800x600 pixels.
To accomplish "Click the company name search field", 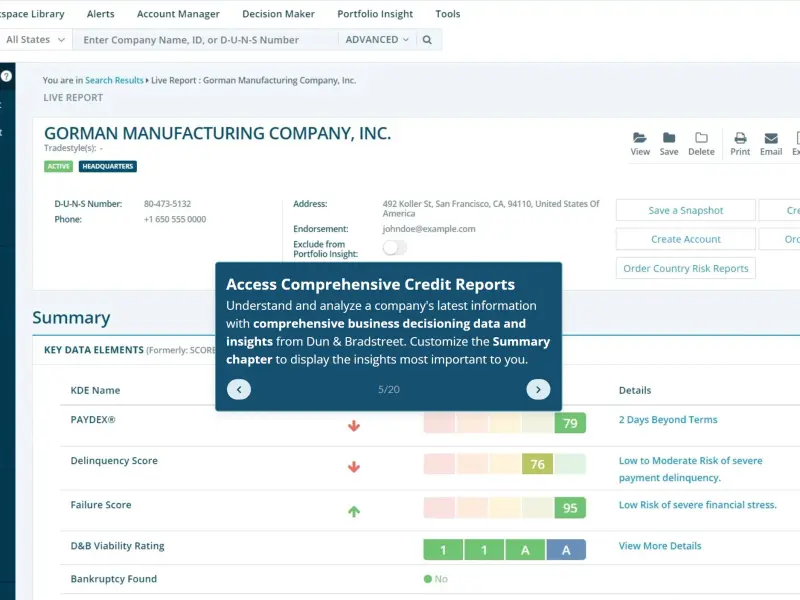I will (x=205, y=40).
